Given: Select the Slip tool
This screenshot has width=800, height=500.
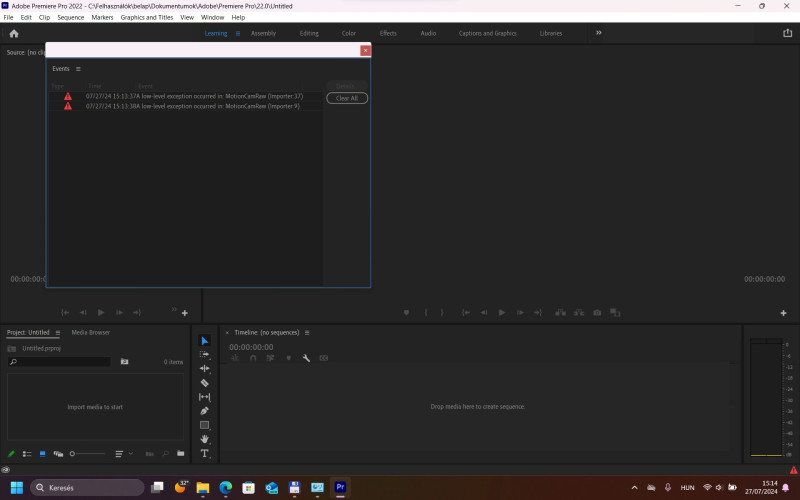Looking at the screenshot, I should pos(205,397).
